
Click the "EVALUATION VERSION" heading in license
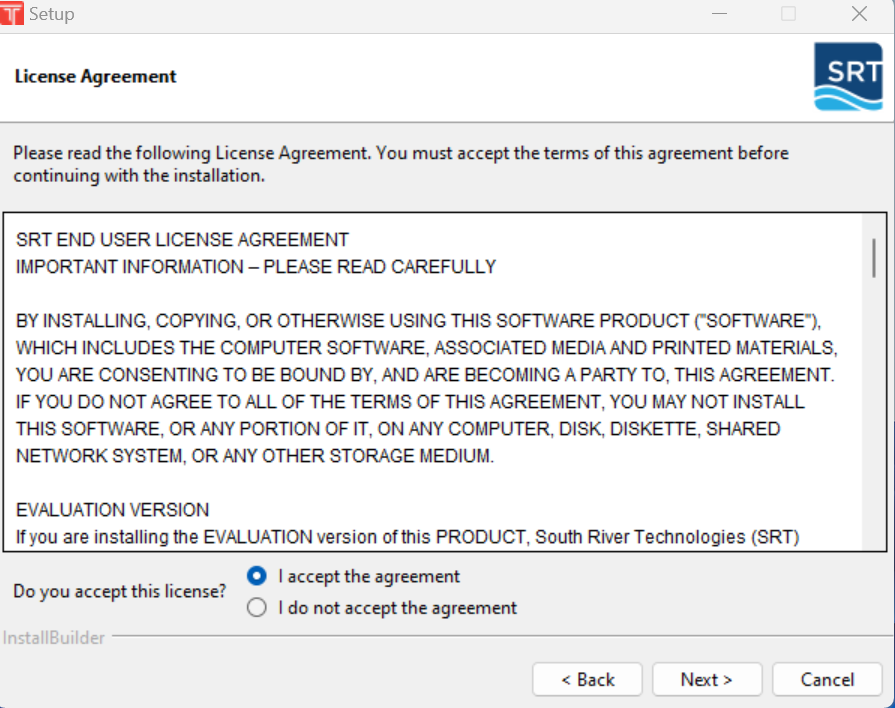click(x=113, y=510)
